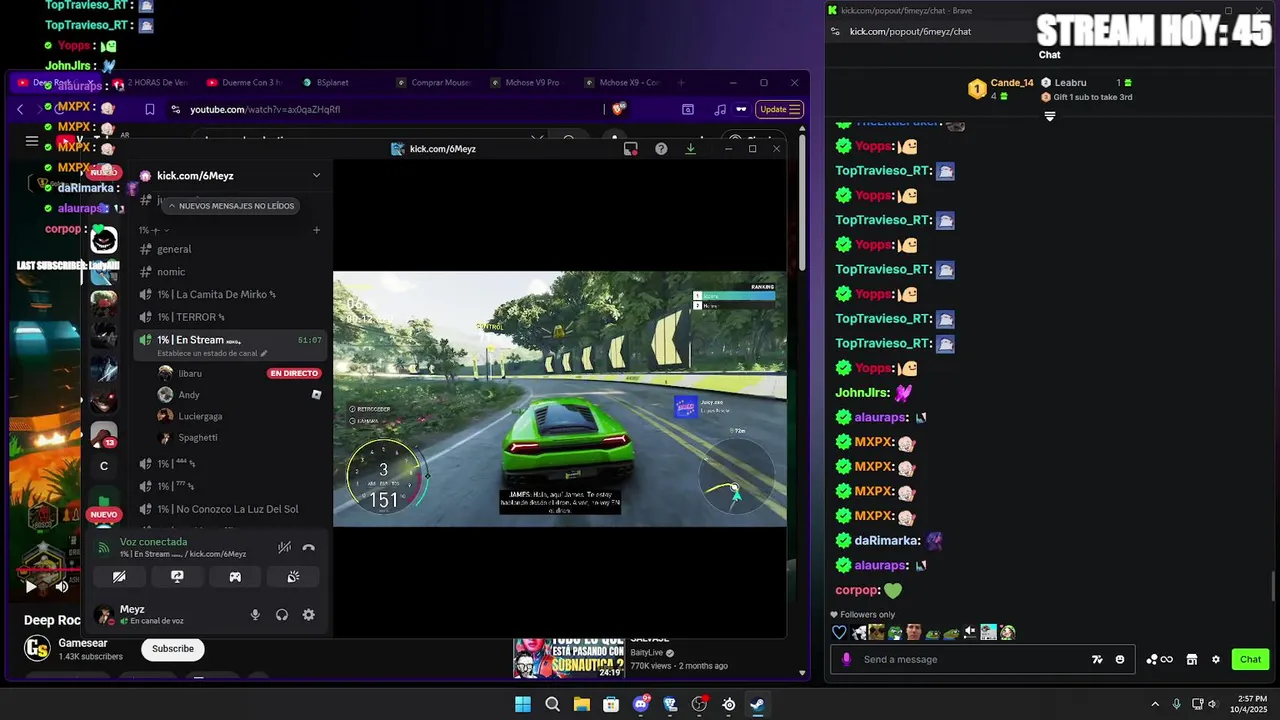The image size is (1280, 720).
Task: Click youtube.com address bar URL
Action: point(265,109)
